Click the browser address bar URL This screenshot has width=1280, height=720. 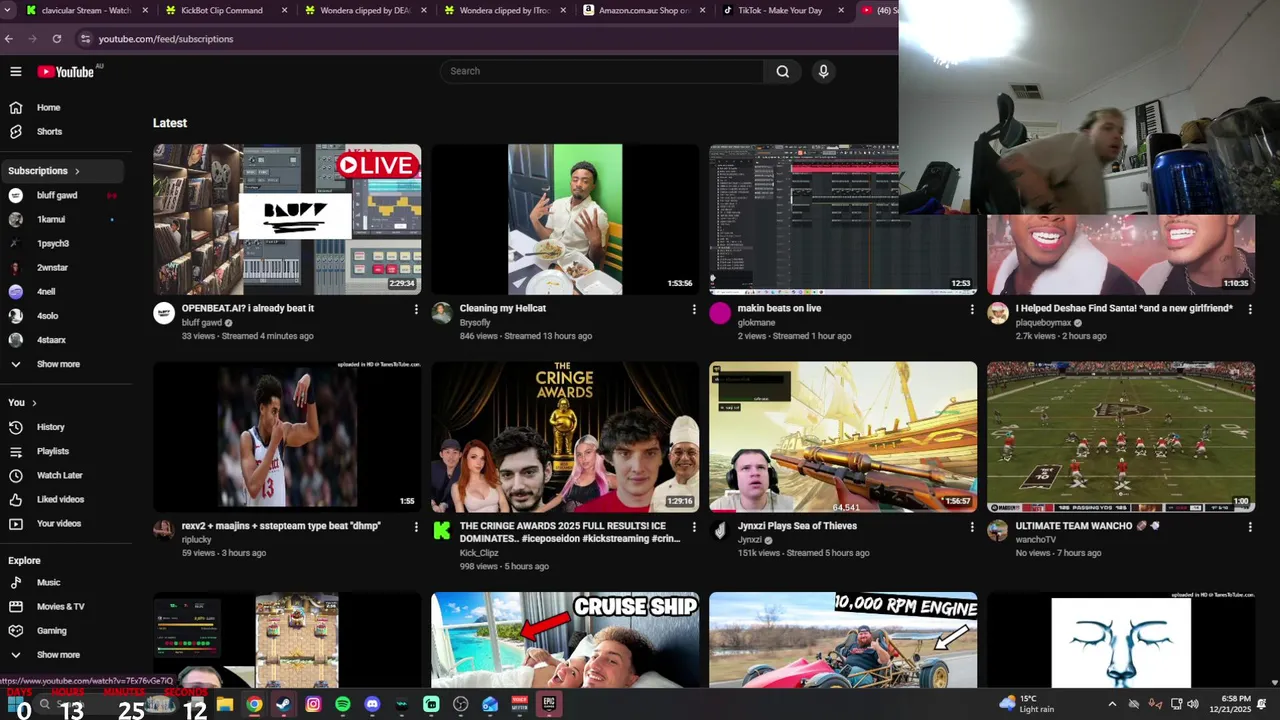click(166, 39)
